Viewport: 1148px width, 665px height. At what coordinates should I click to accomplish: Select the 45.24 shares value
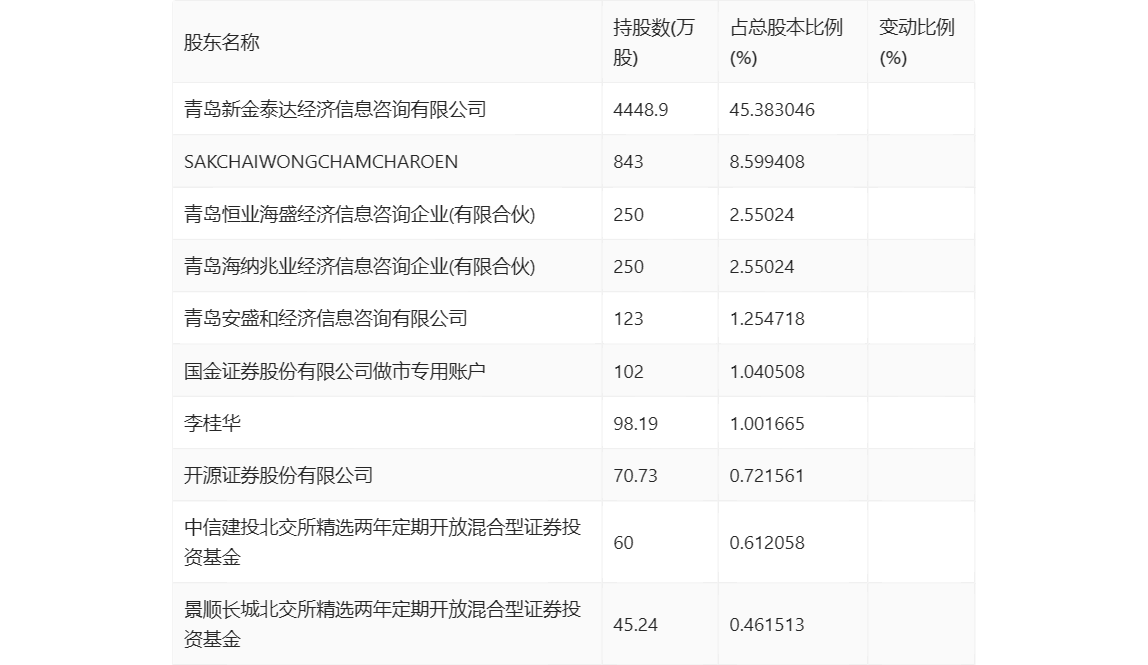click(x=636, y=625)
